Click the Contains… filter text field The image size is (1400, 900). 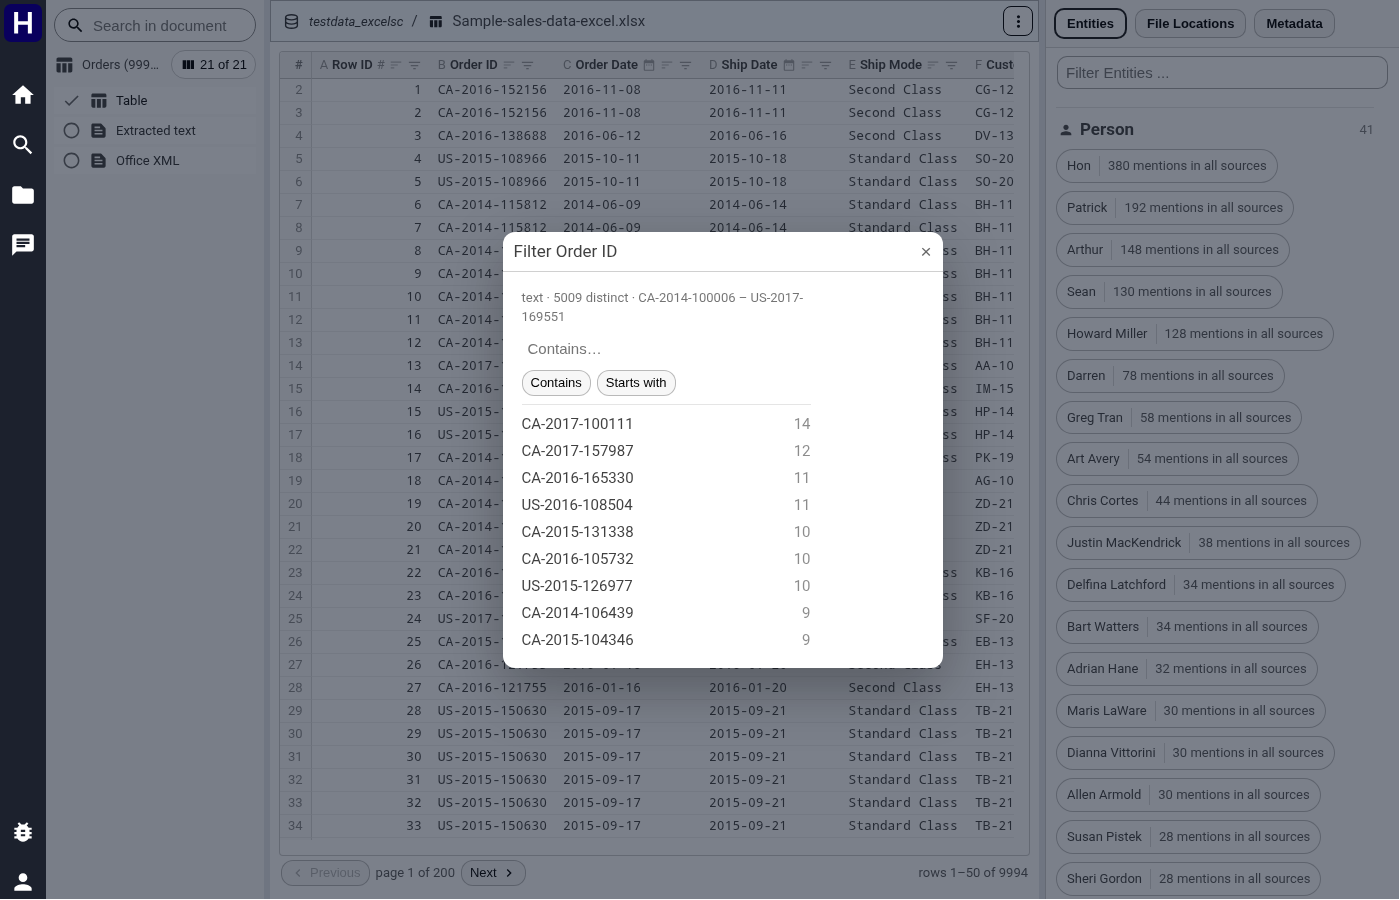(x=666, y=349)
